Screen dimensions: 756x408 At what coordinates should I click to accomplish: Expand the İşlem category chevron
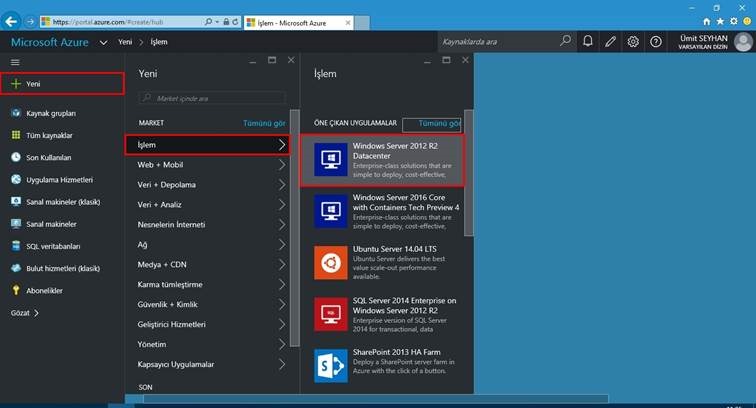[x=282, y=145]
